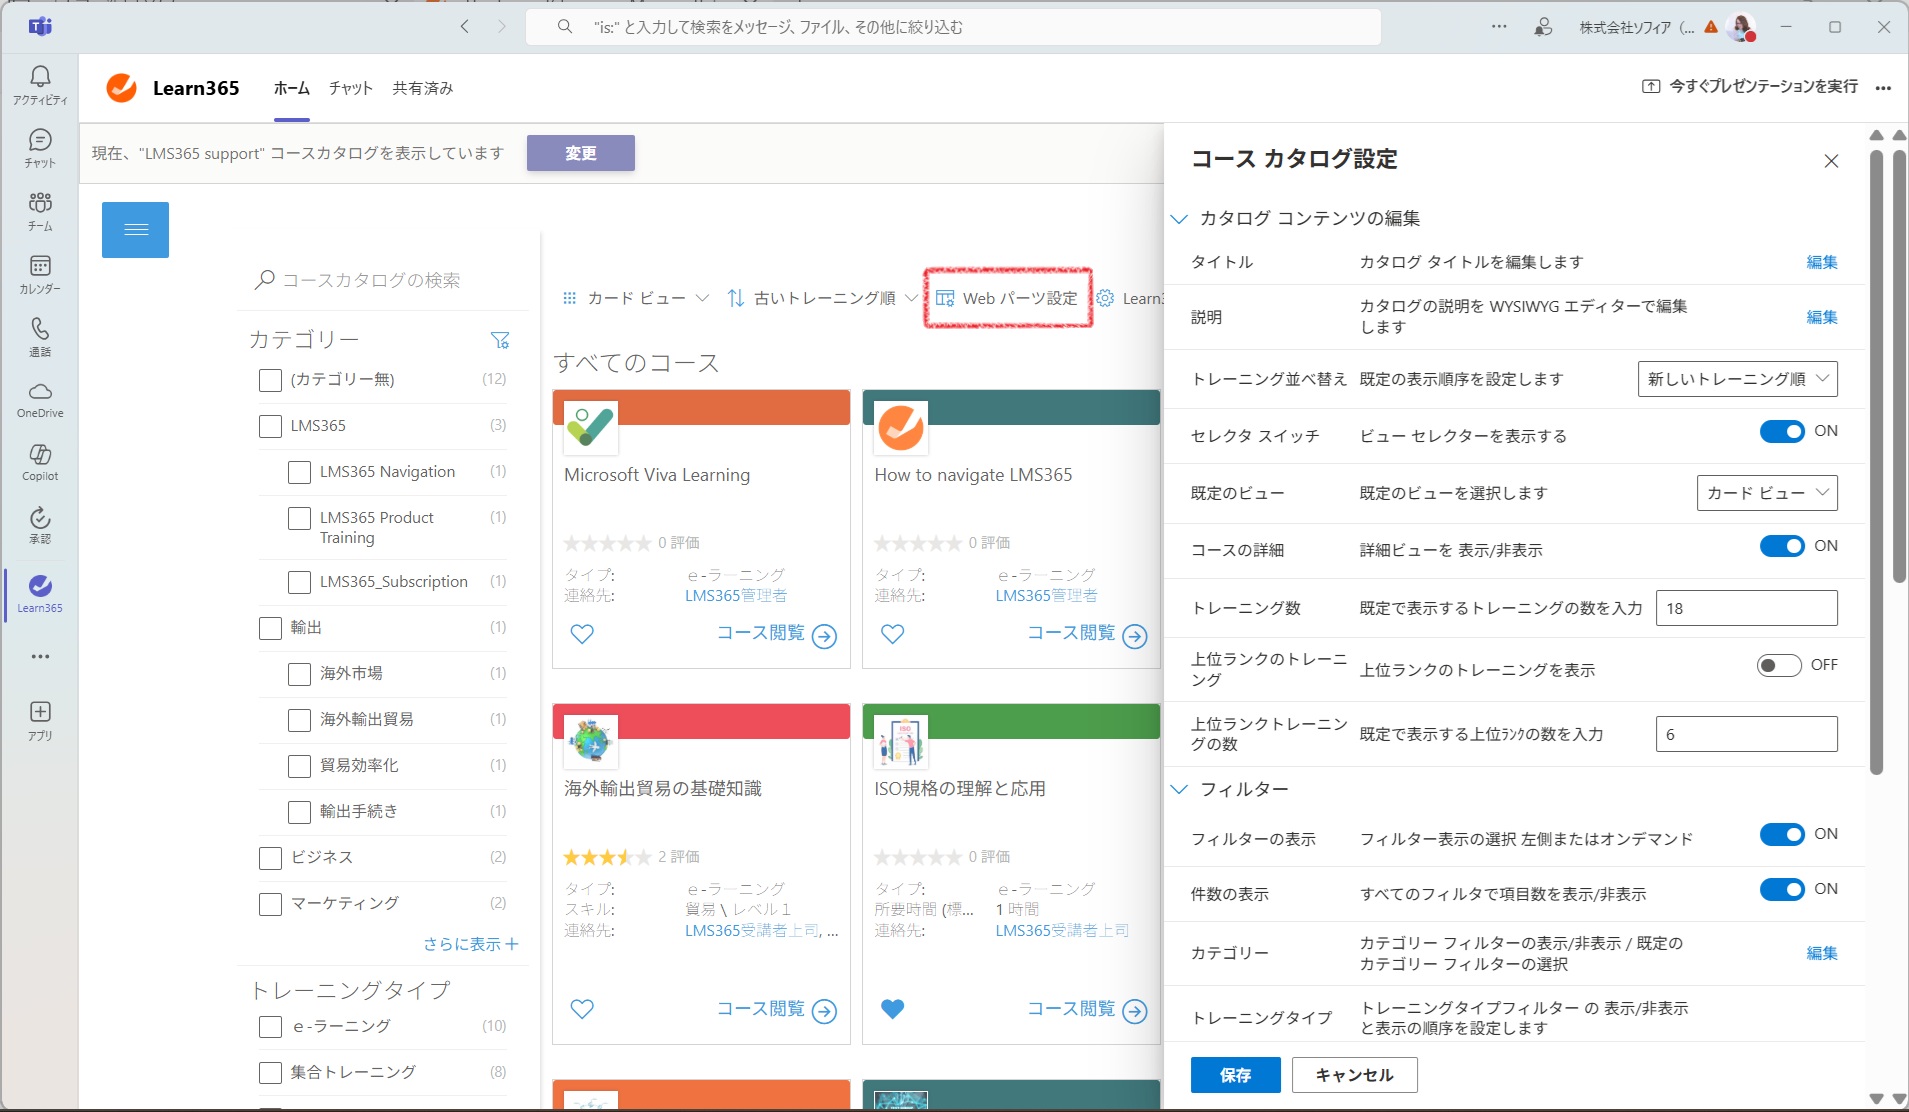1909x1112 pixels.
Task: Click the 保存 button
Action: pos(1236,1075)
